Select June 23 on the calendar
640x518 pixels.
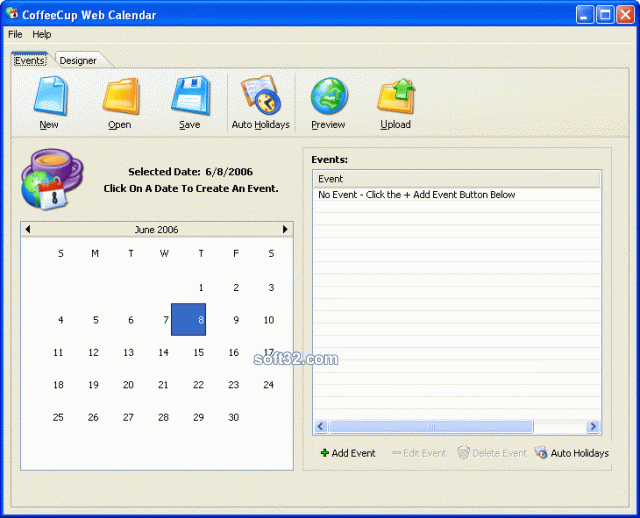[x=233, y=385]
